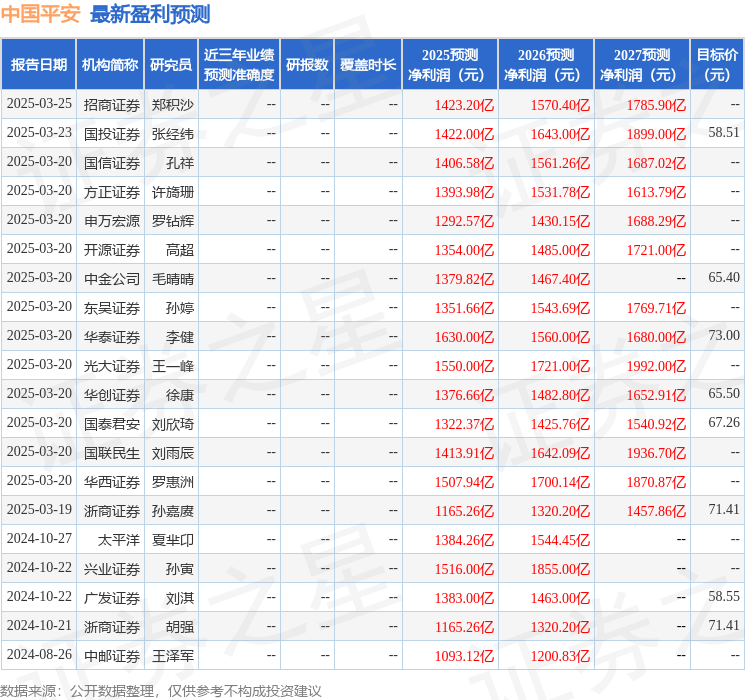
Task: Click the 申万宏源 institution cell
Action: [112, 221]
